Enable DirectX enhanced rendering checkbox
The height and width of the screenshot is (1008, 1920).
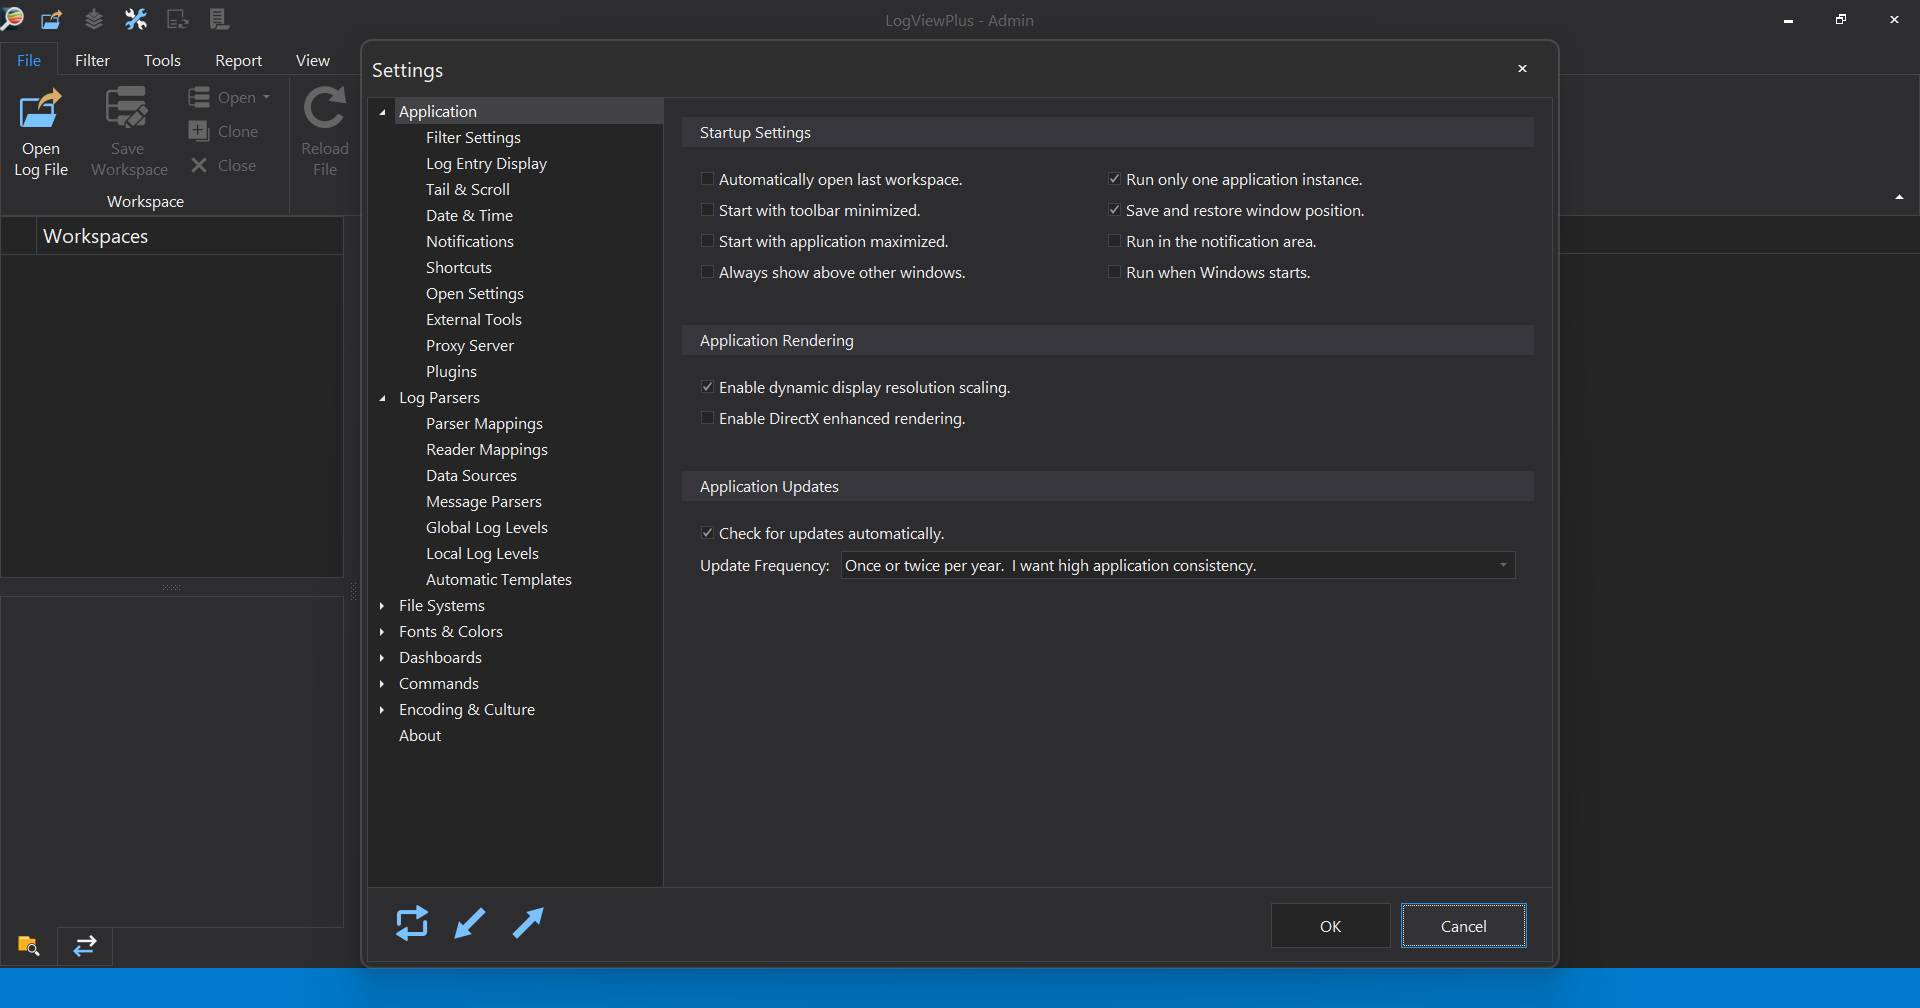pyautogui.click(x=707, y=418)
